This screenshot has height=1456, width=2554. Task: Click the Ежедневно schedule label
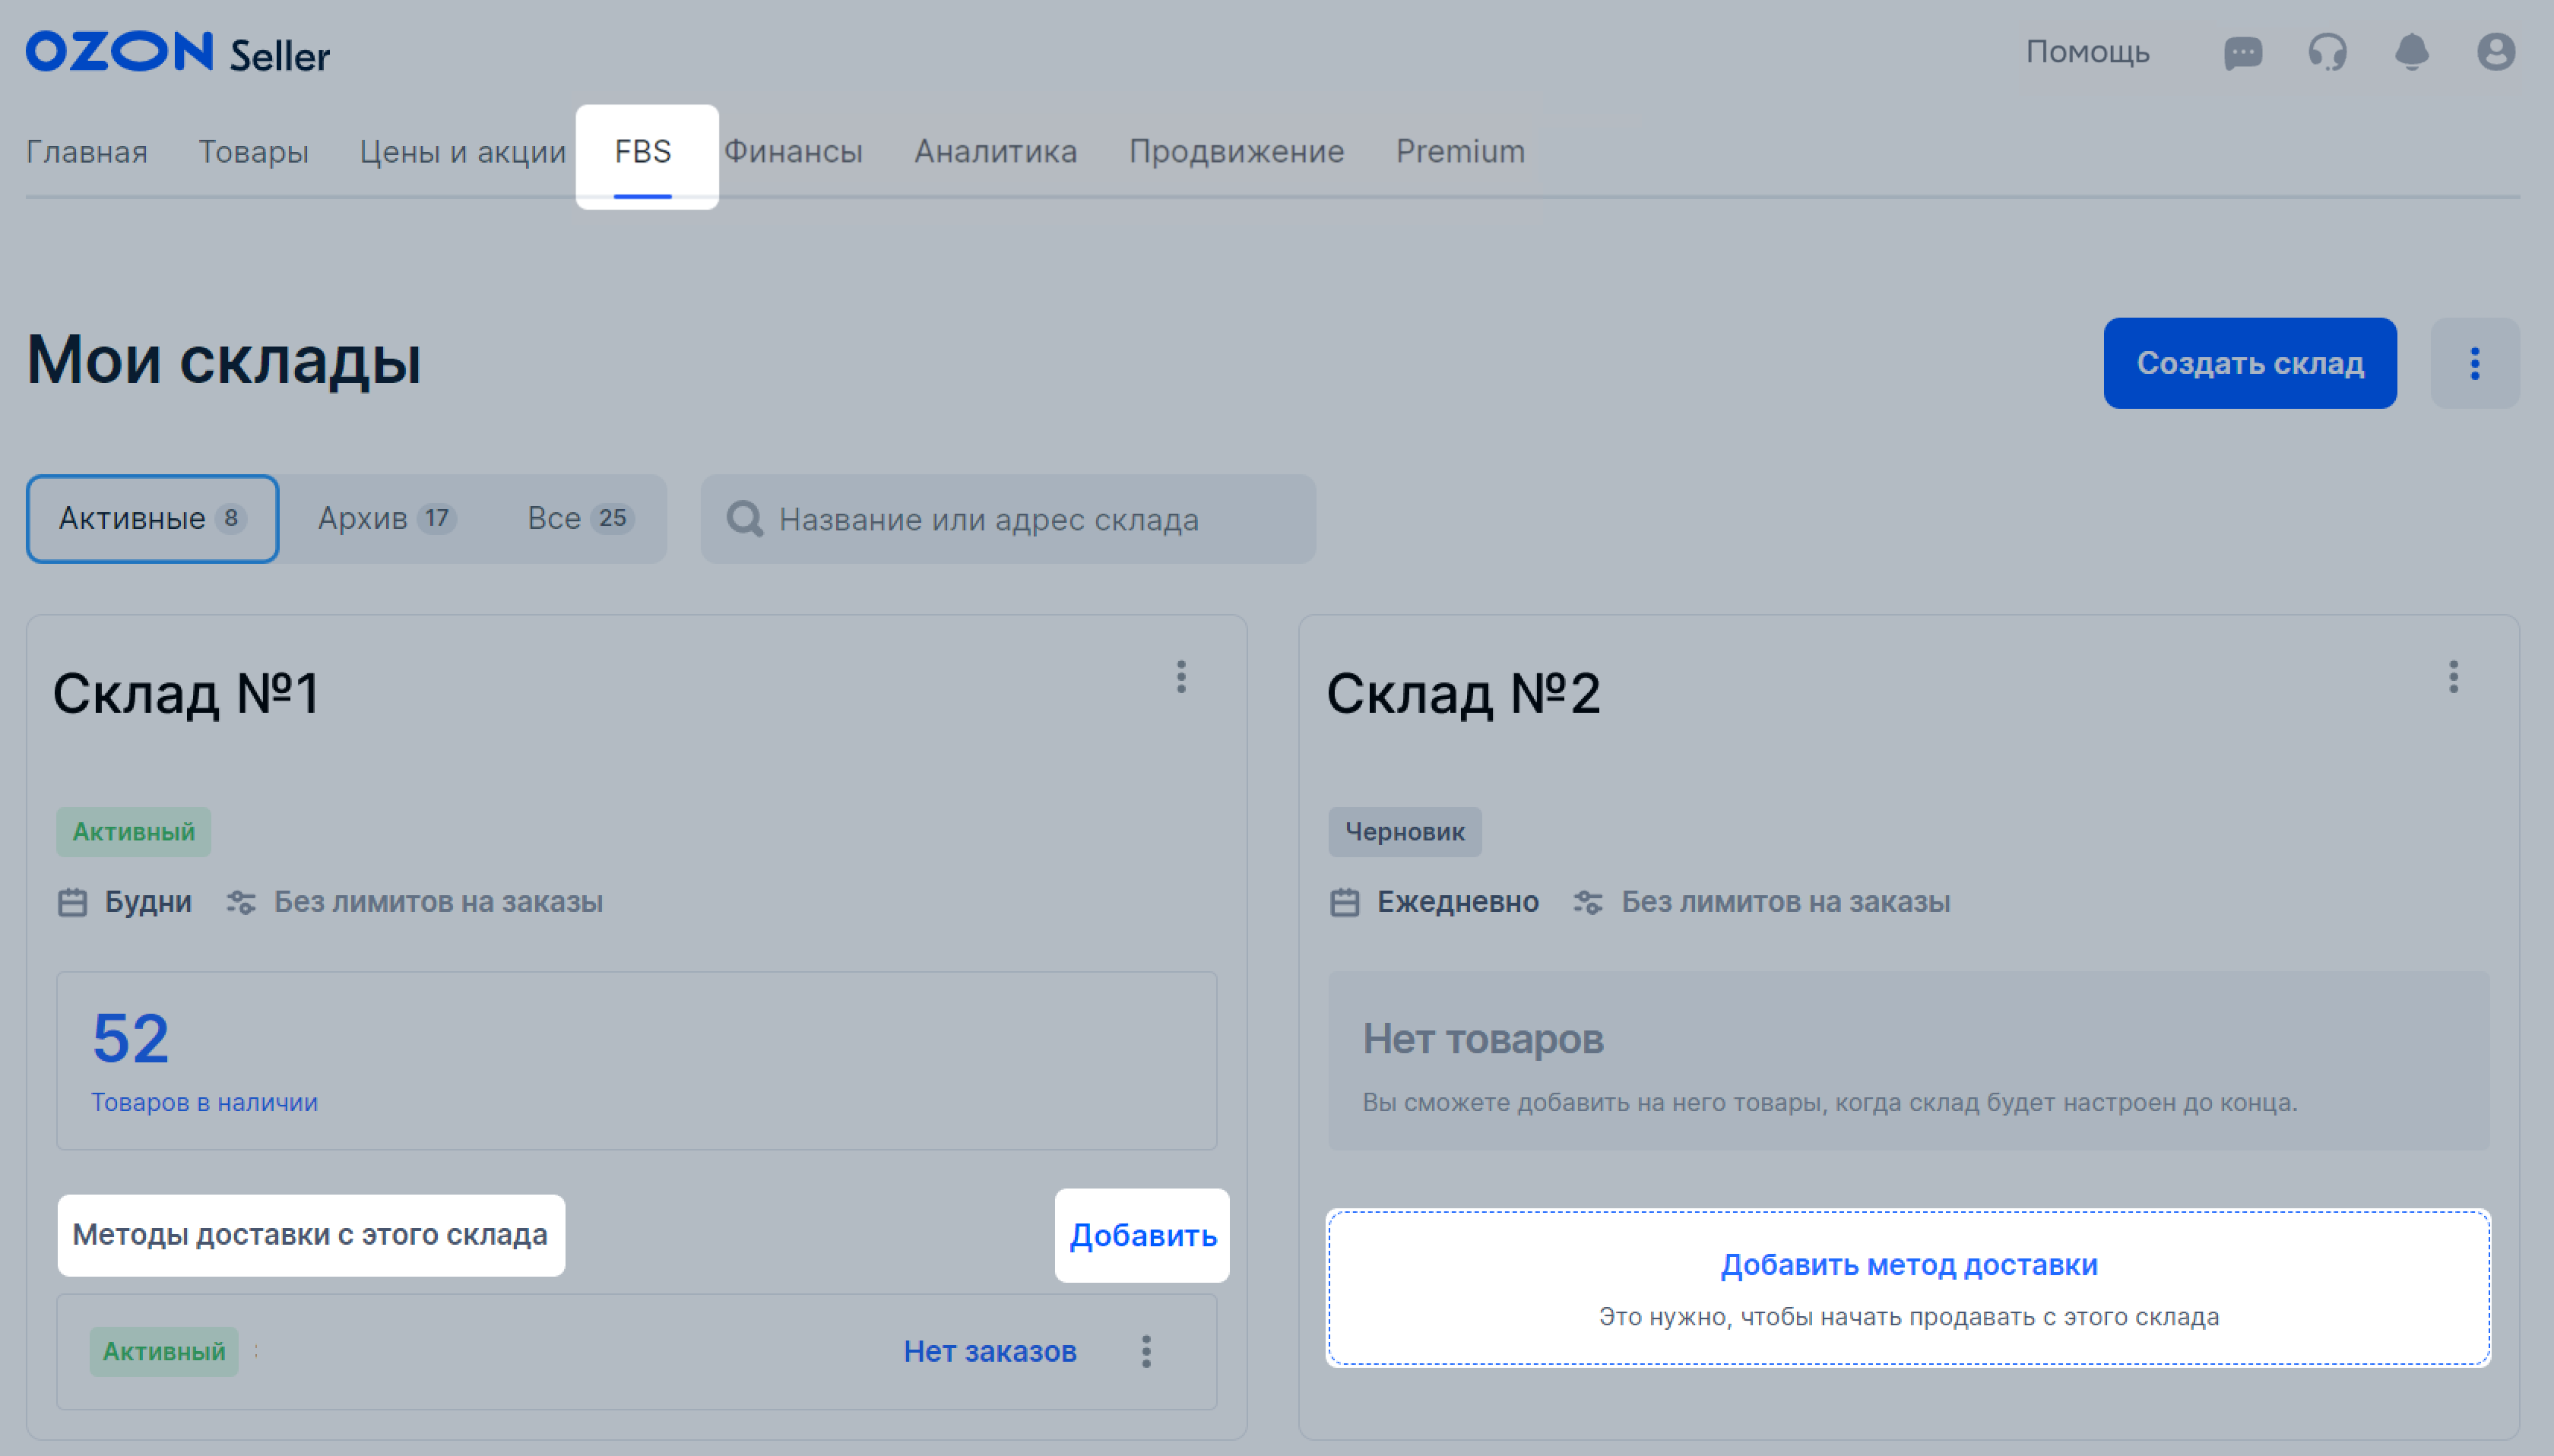(x=1458, y=902)
